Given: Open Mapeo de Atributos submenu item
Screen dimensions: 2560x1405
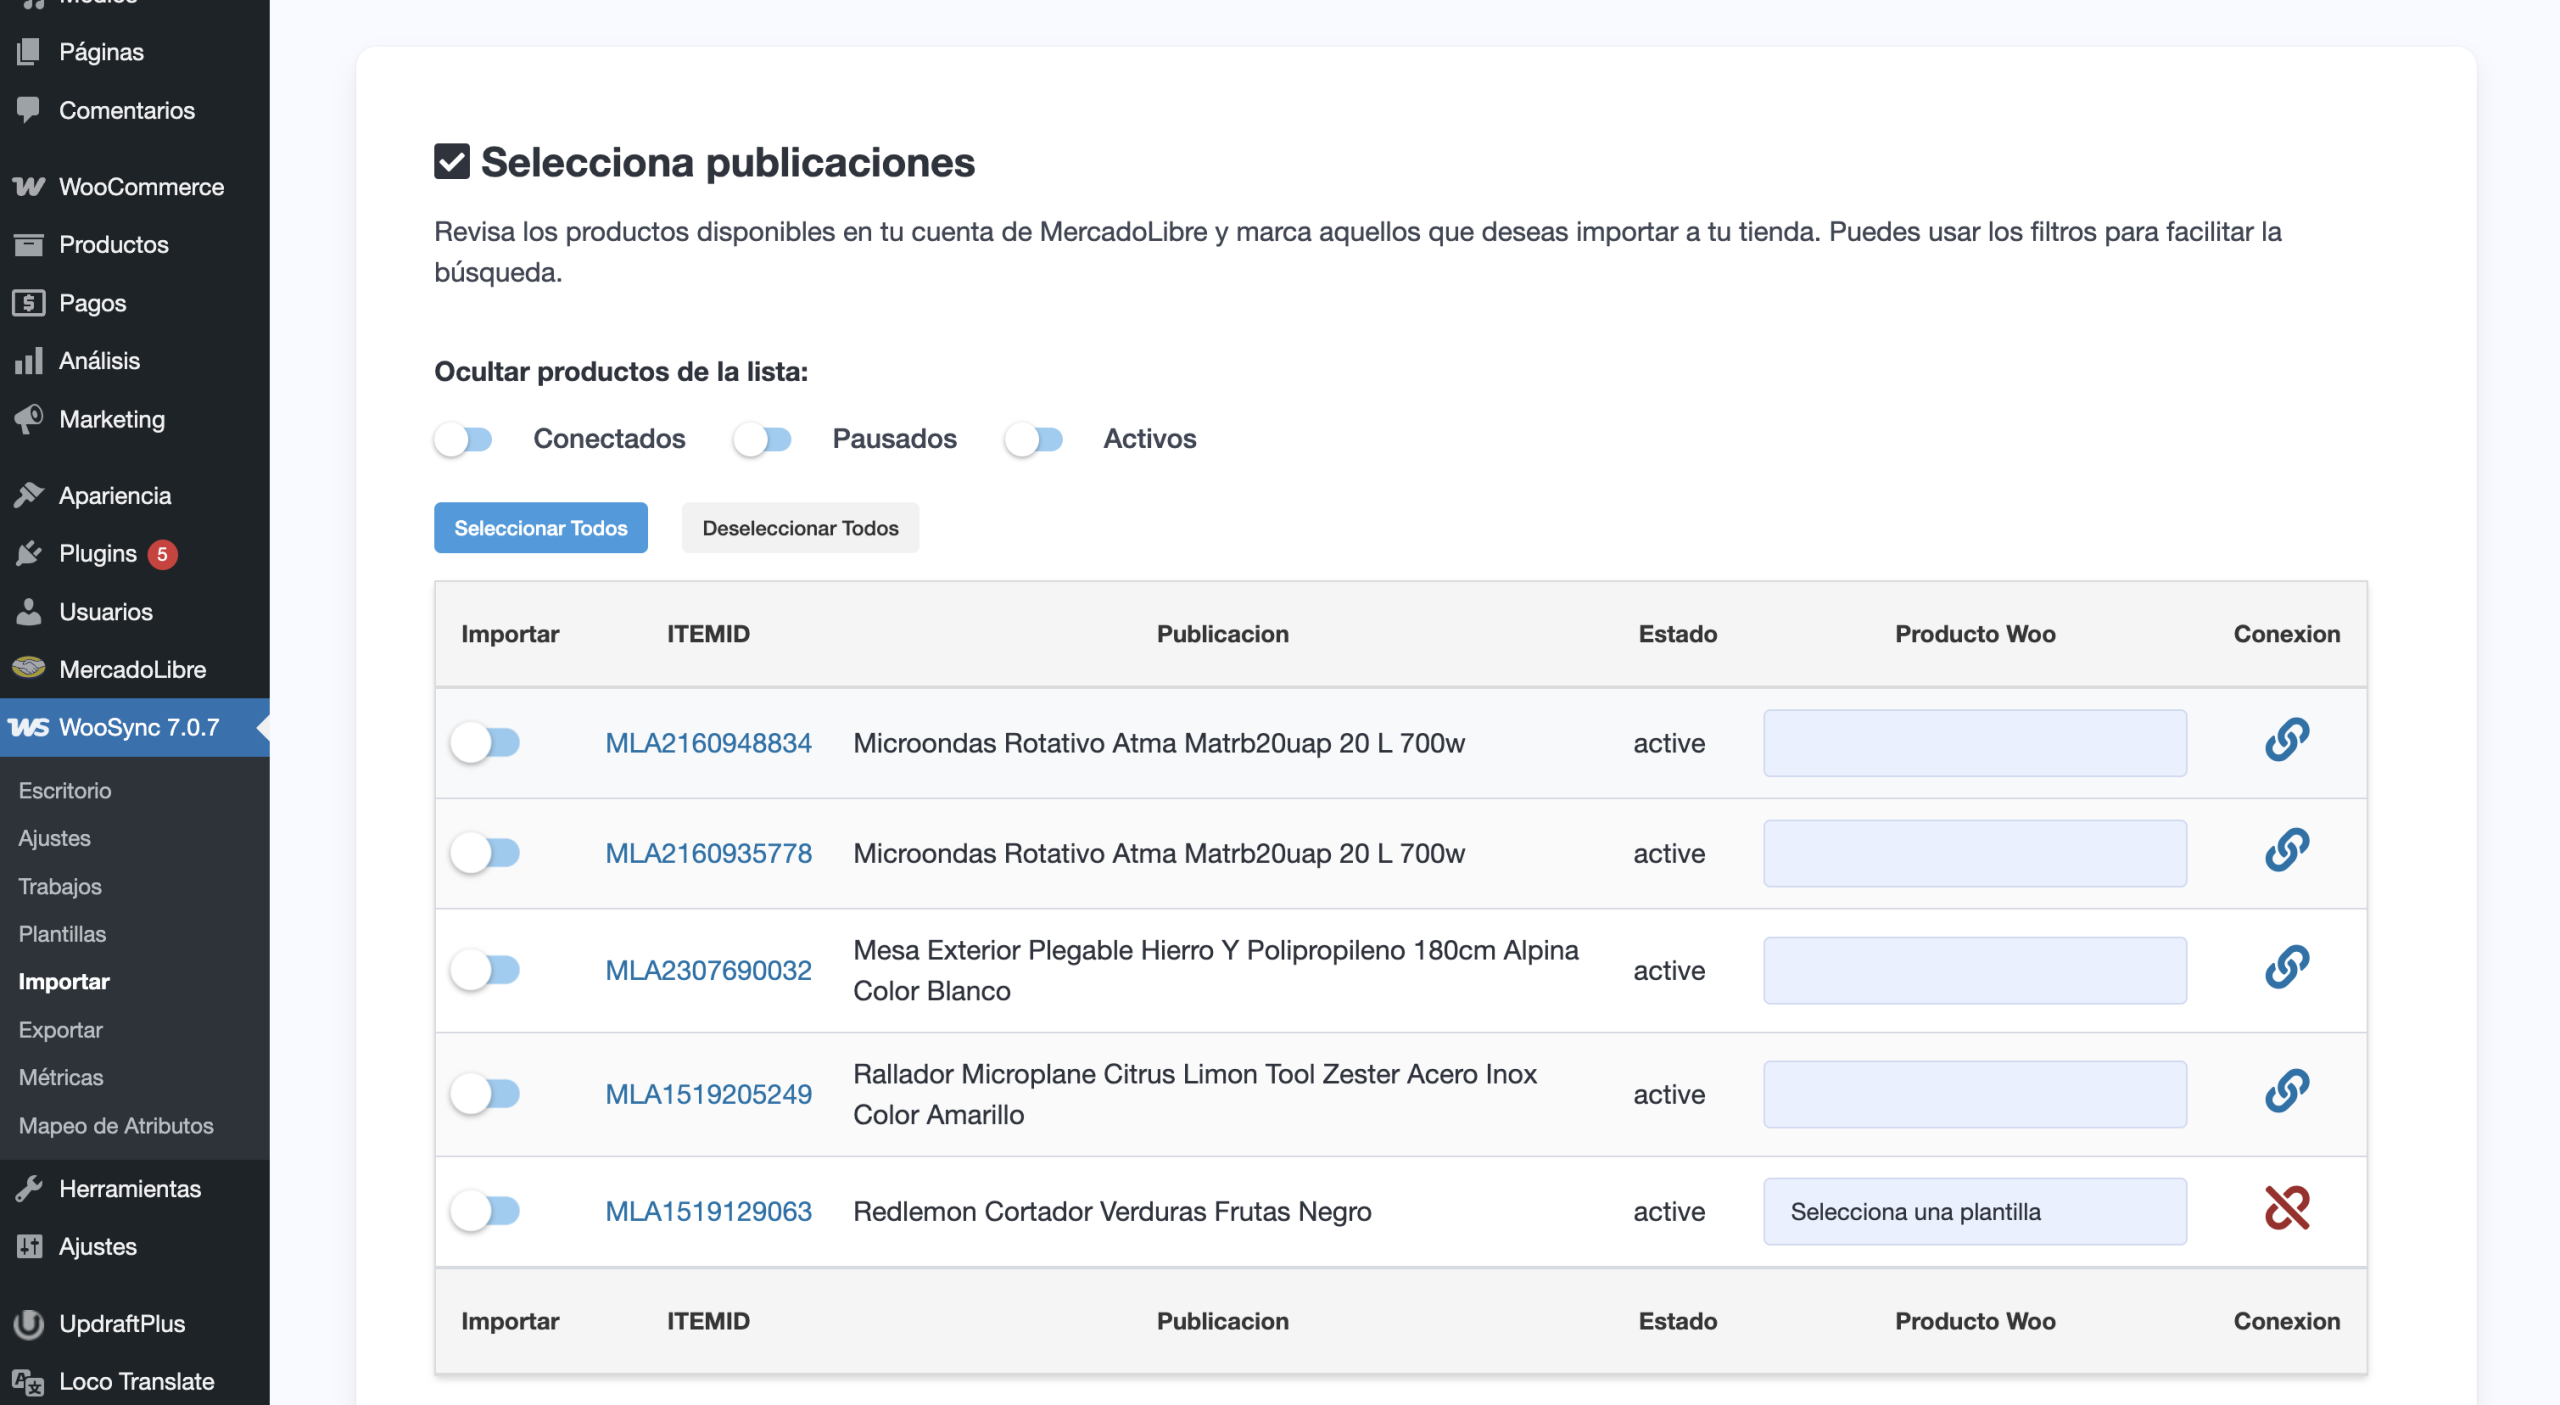Looking at the screenshot, I should pyautogui.click(x=116, y=1125).
